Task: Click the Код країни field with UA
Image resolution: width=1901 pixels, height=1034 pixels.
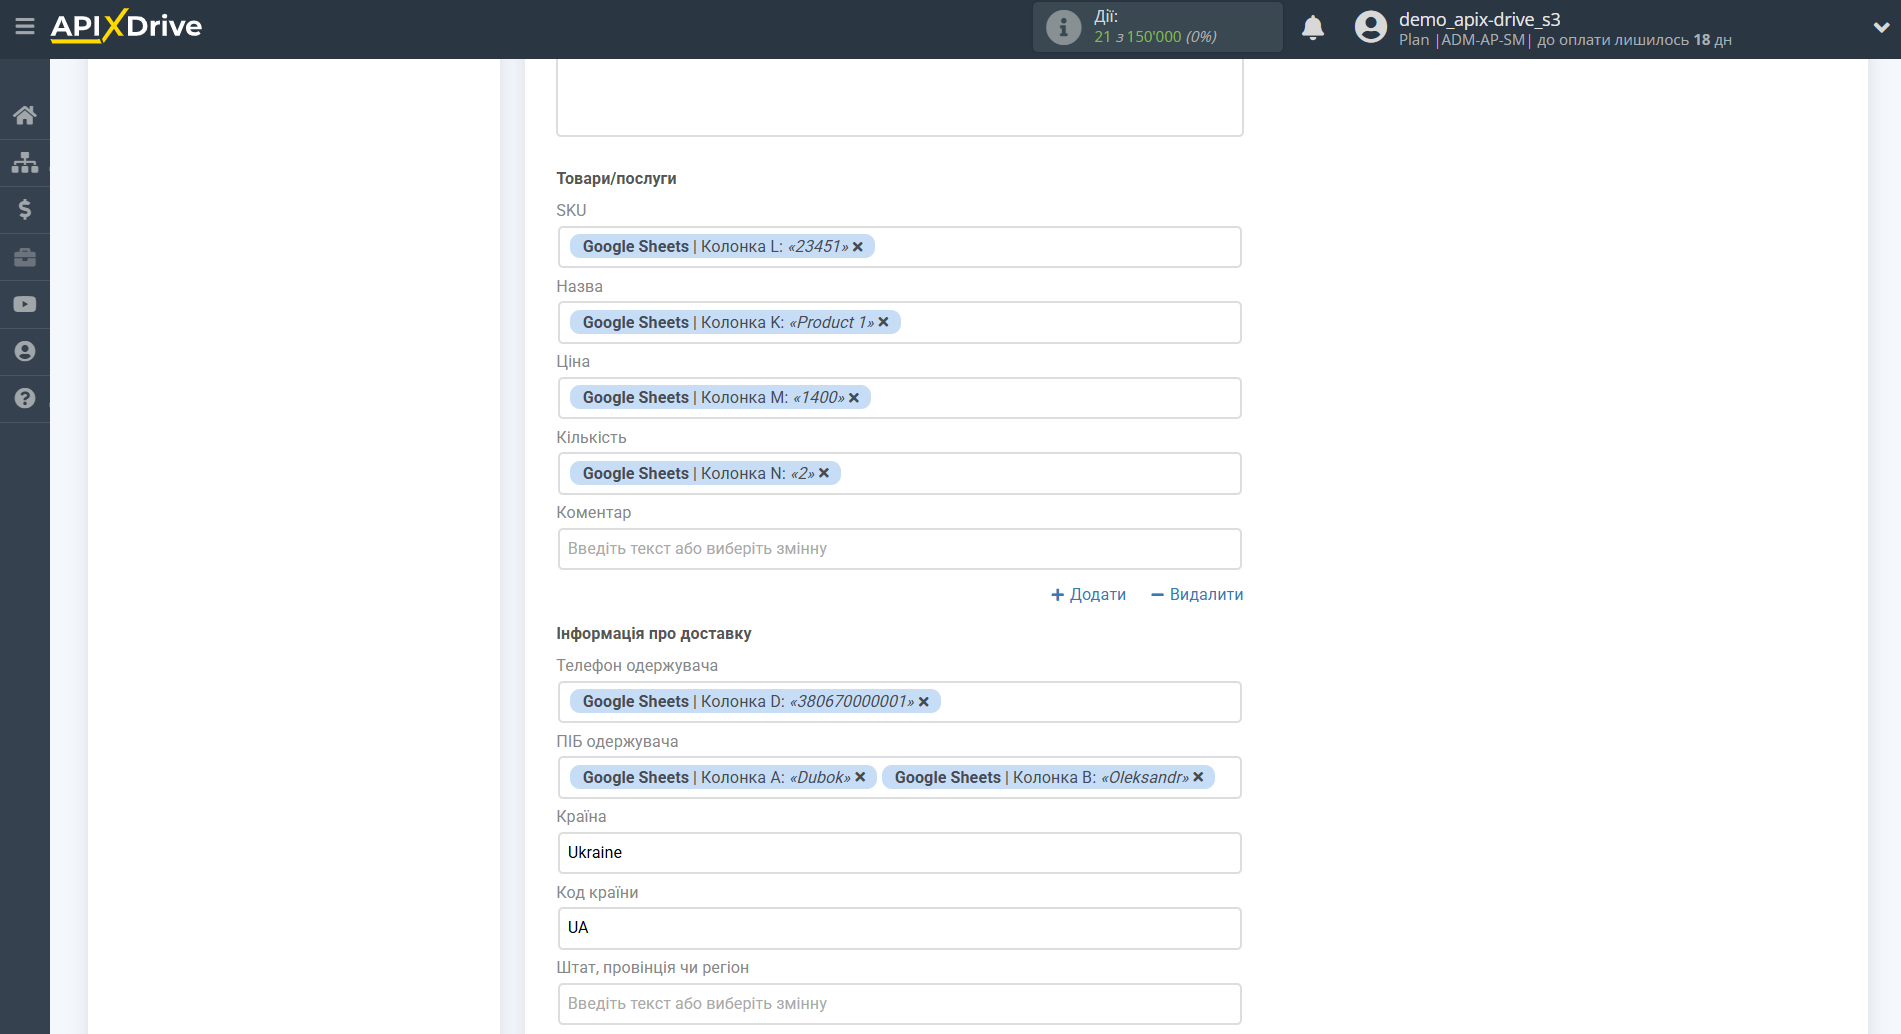Action: click(899, 928)
